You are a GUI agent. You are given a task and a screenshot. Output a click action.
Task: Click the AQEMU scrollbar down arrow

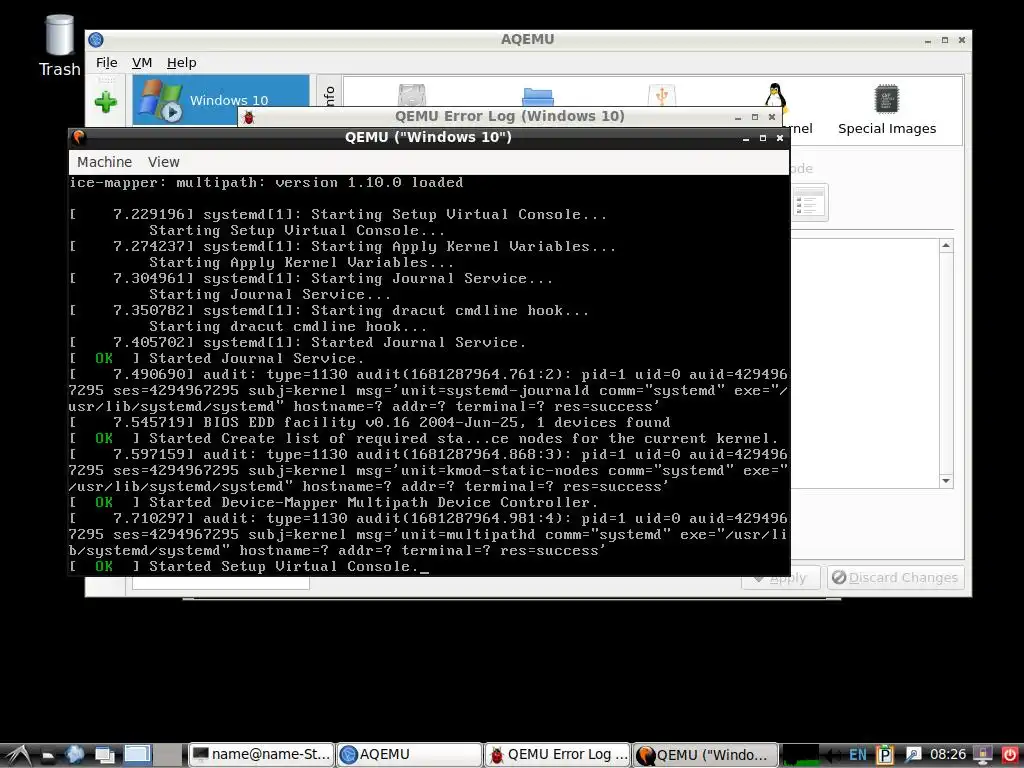click(x=946, y=481)
